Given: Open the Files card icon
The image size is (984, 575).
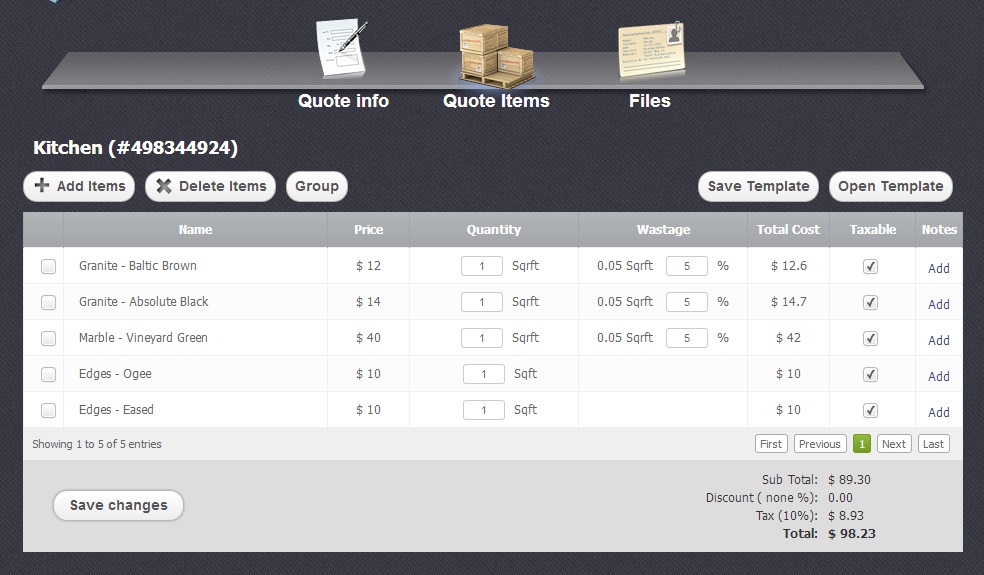Looking at the screenshot, I should (650, 50).
